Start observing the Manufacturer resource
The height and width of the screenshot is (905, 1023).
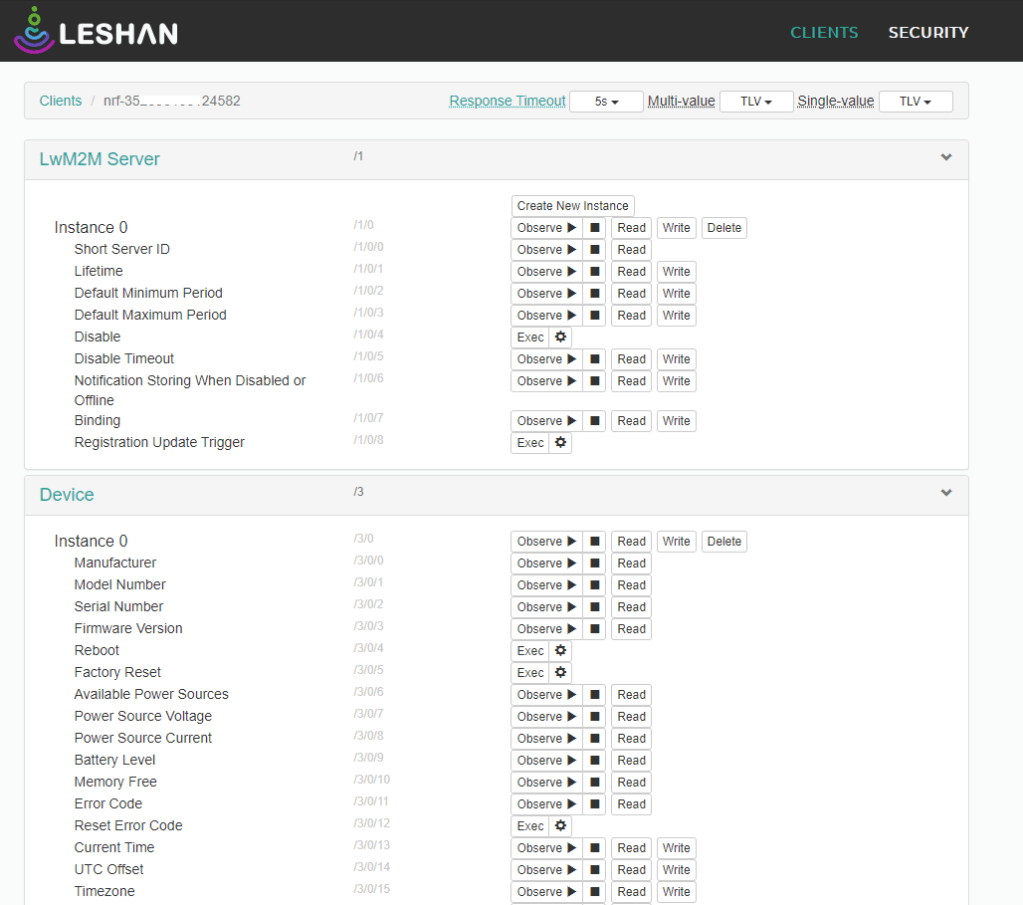tap(546, 564)
